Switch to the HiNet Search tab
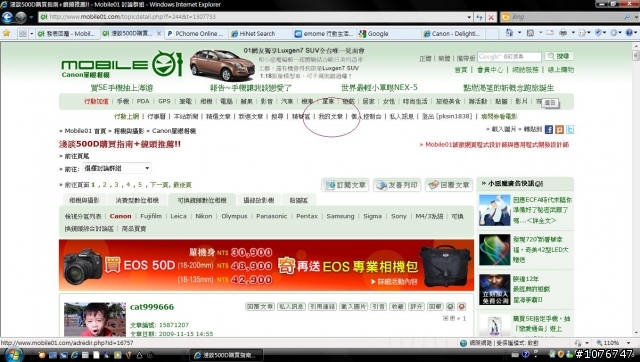The height and width of the screenshot is (362, 640). tap(260, 34)
